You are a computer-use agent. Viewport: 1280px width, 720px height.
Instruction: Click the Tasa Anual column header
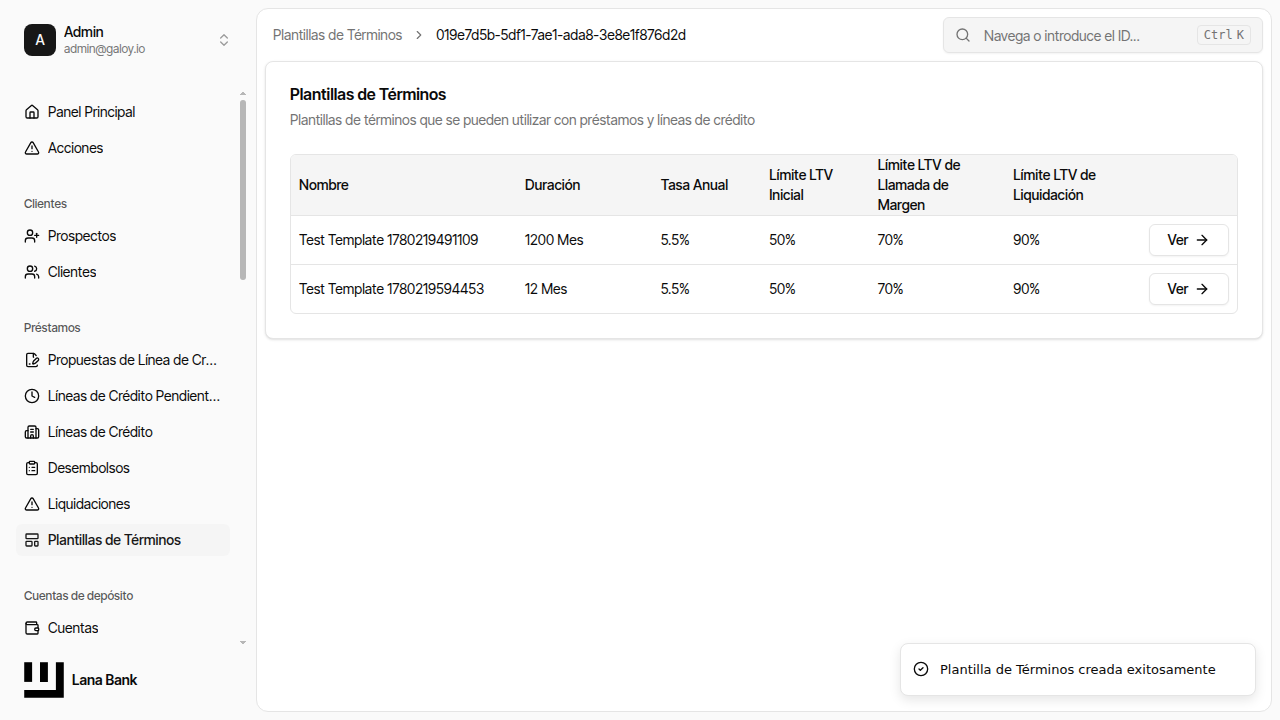click(x=694, y=185)
